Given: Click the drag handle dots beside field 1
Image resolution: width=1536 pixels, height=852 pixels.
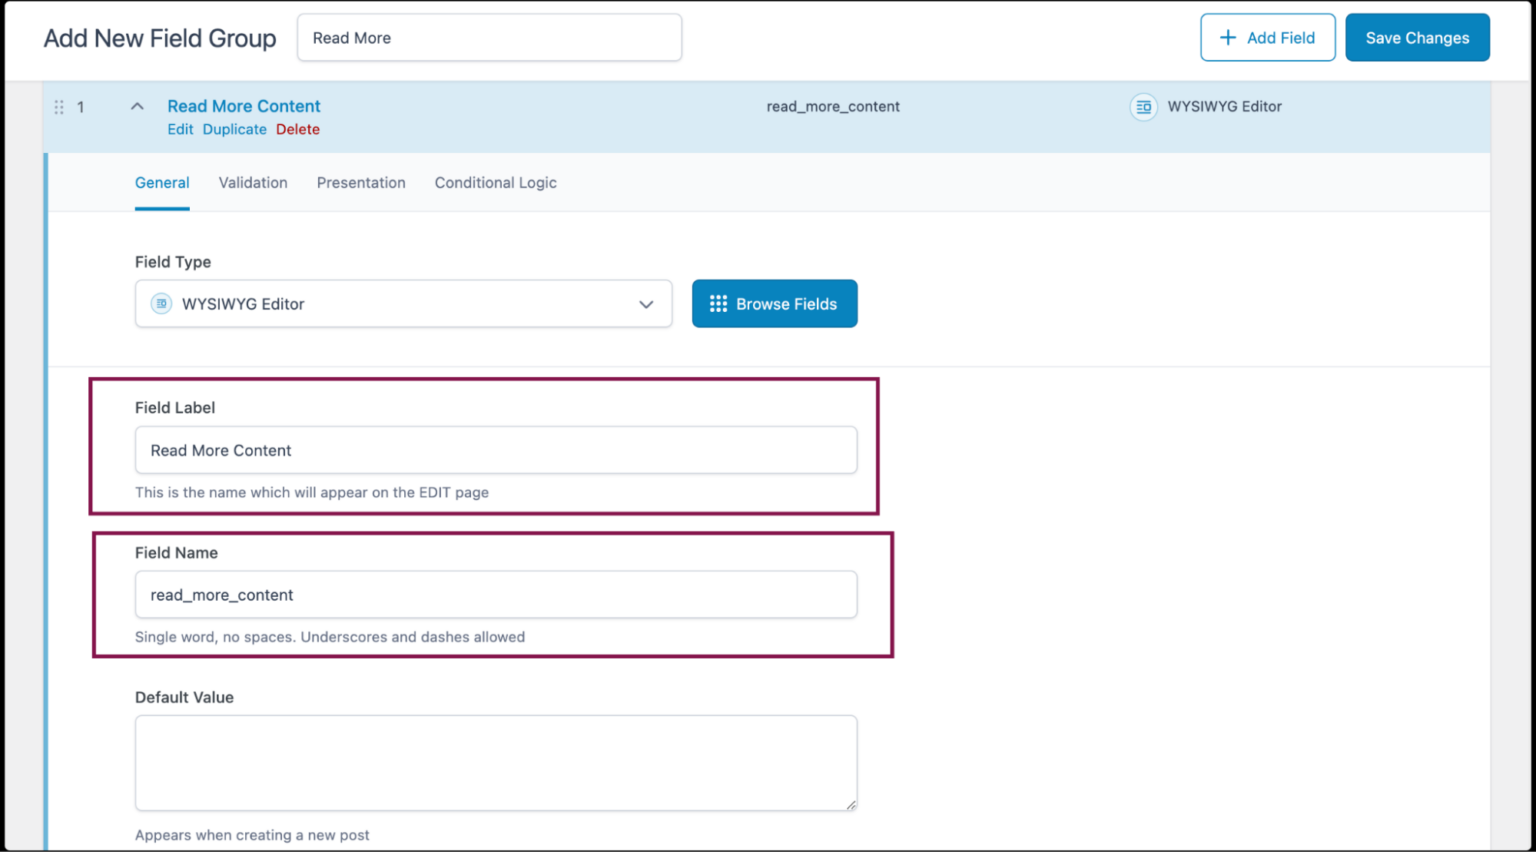Looking at the screenshot, I should 59,106.
